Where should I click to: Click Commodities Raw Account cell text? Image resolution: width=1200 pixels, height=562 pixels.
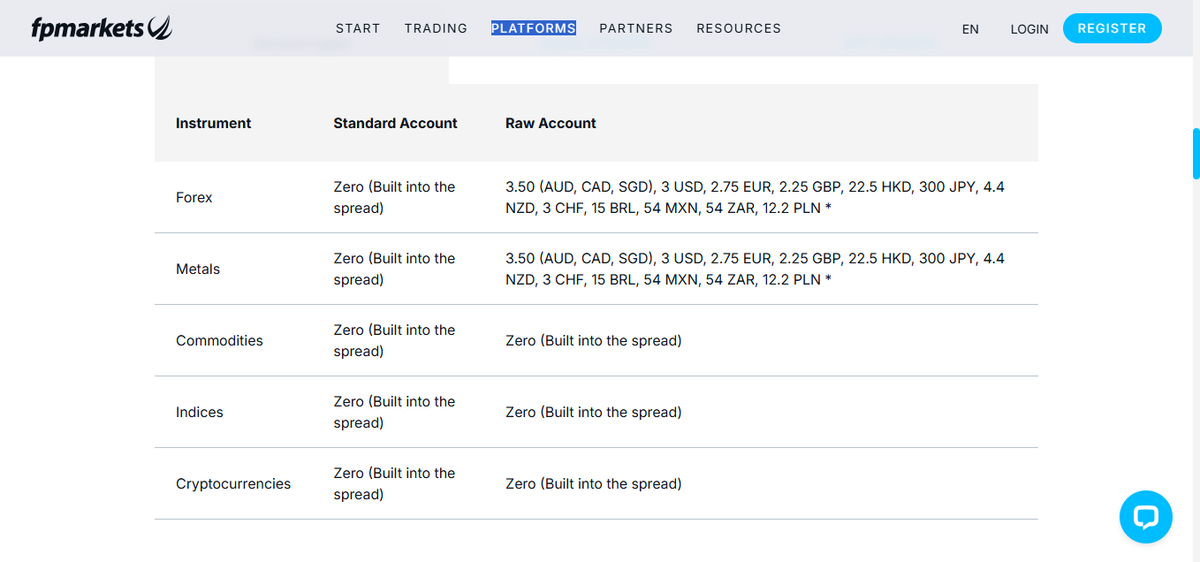pos(594,340)
